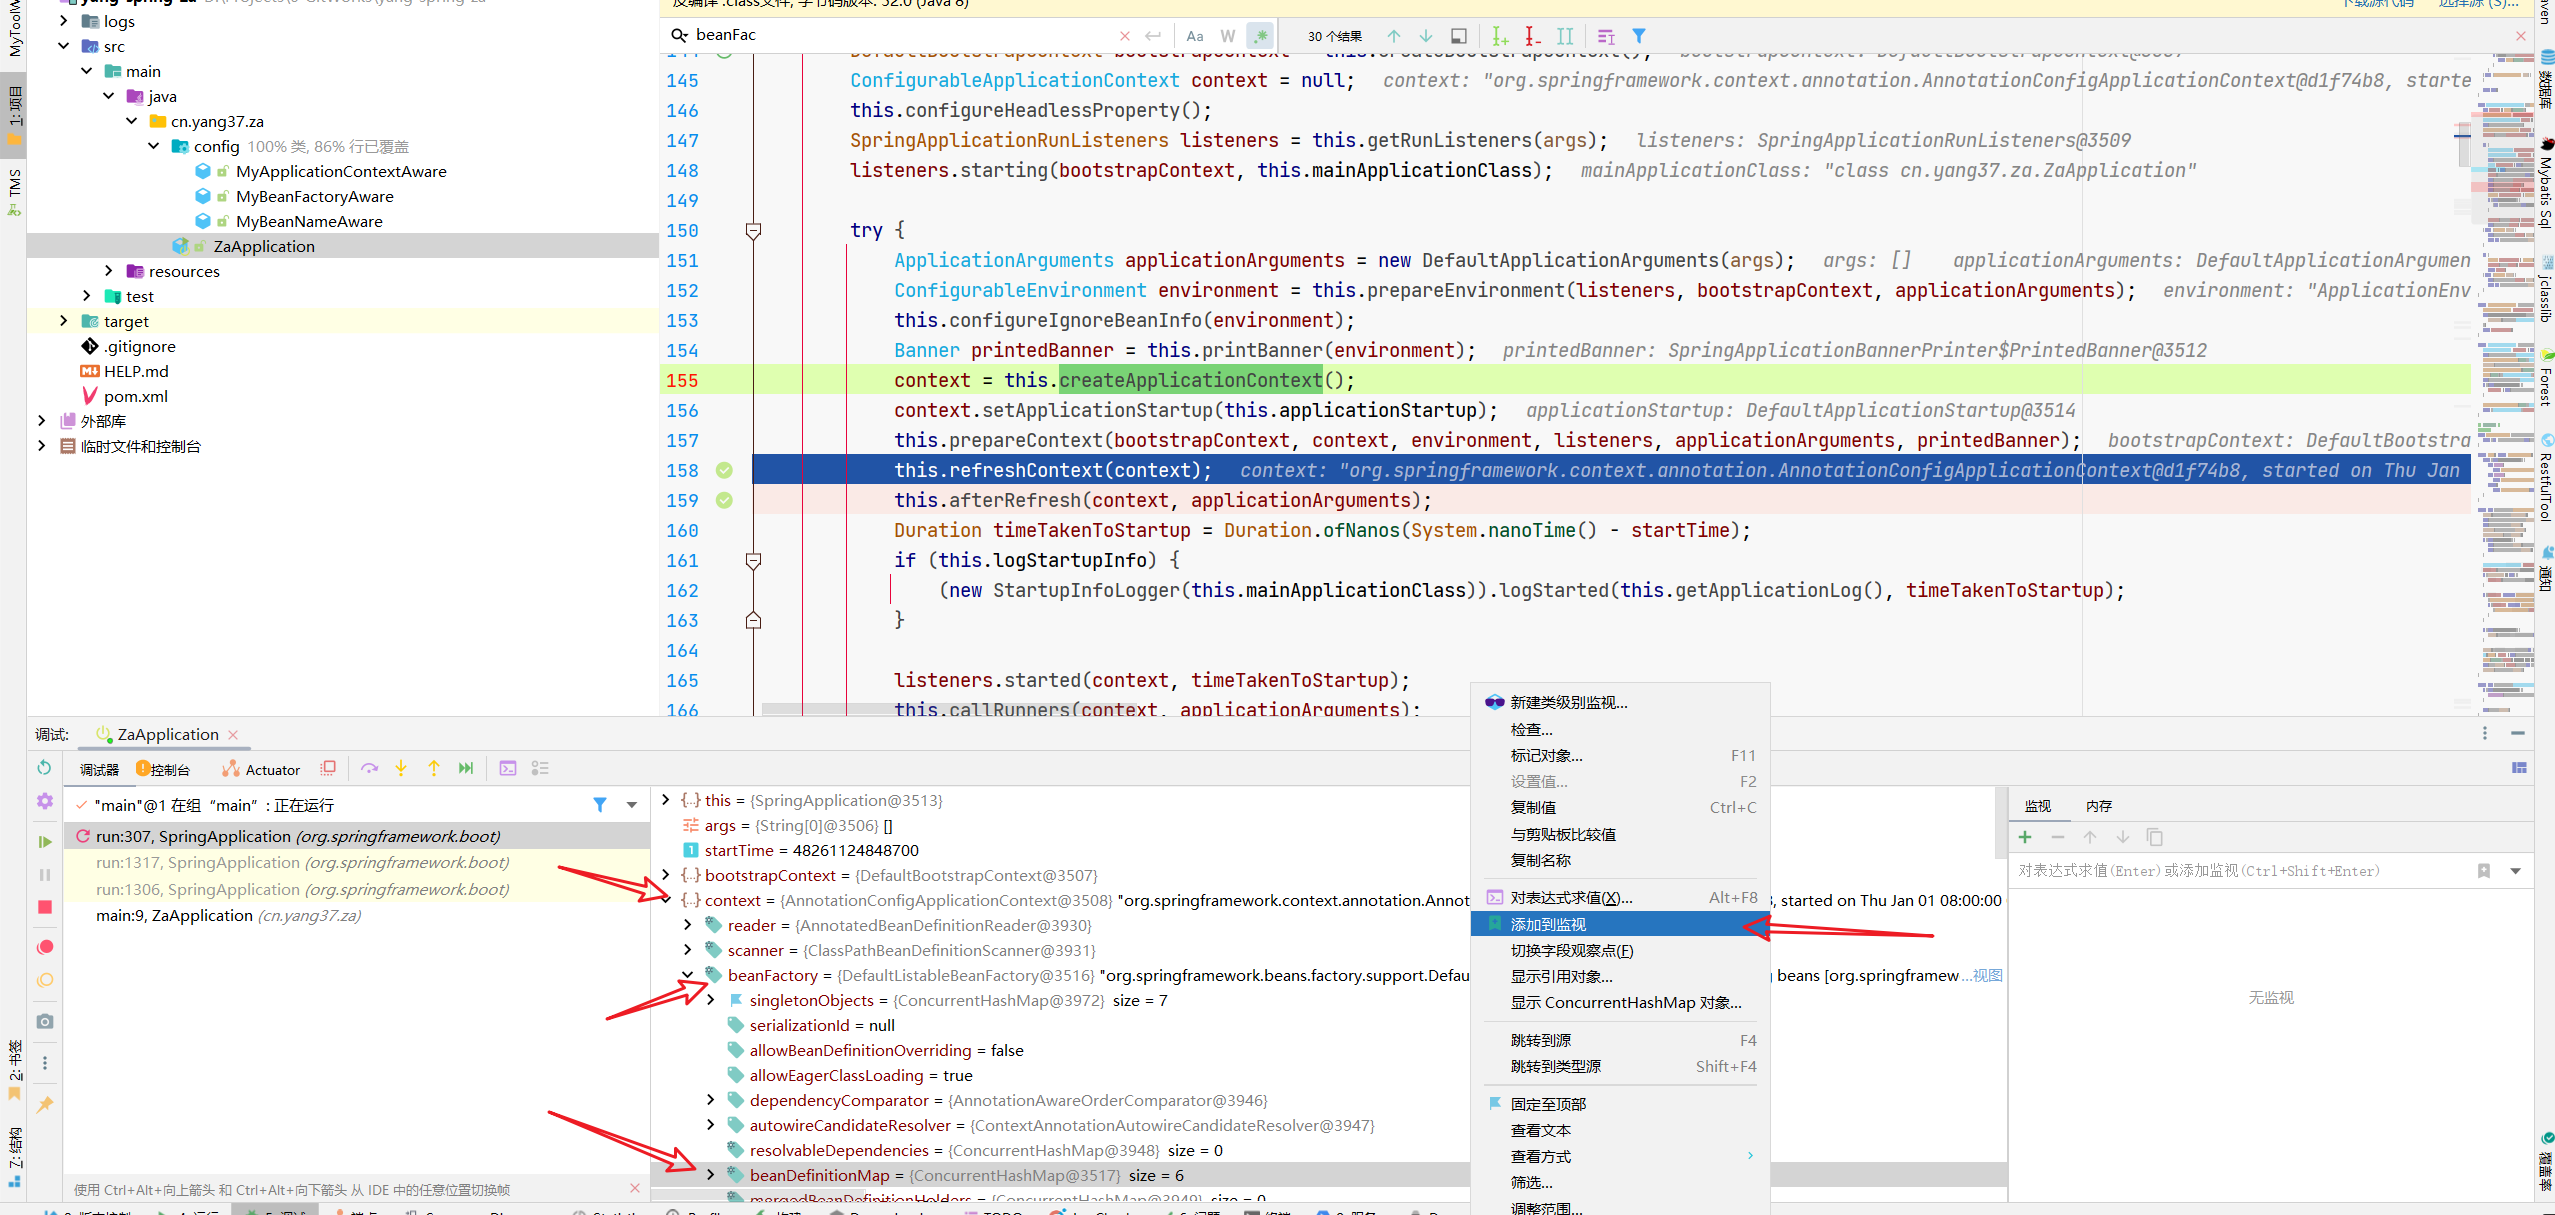Collapse the src folder

64,46
